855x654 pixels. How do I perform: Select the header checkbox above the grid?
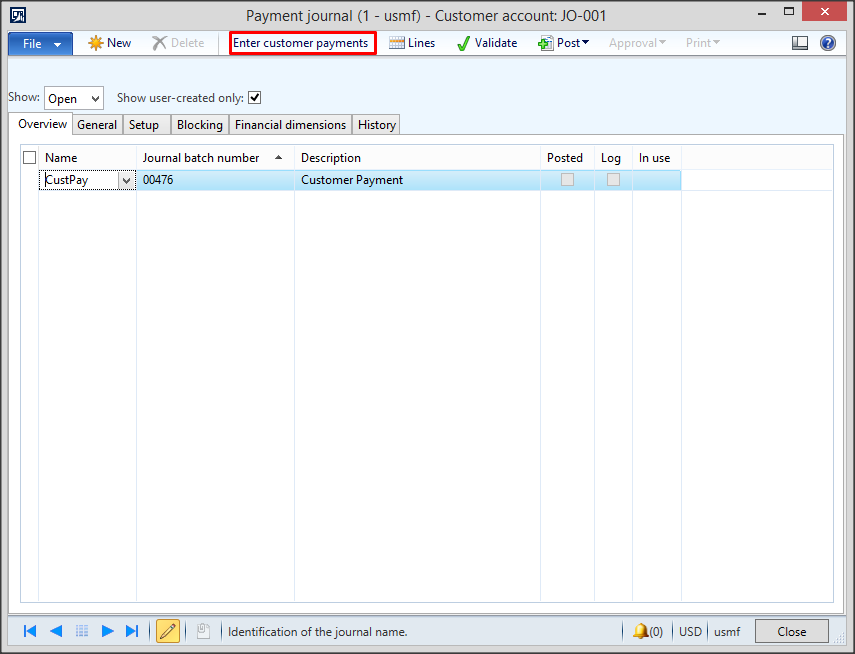(x=29, y=157)
